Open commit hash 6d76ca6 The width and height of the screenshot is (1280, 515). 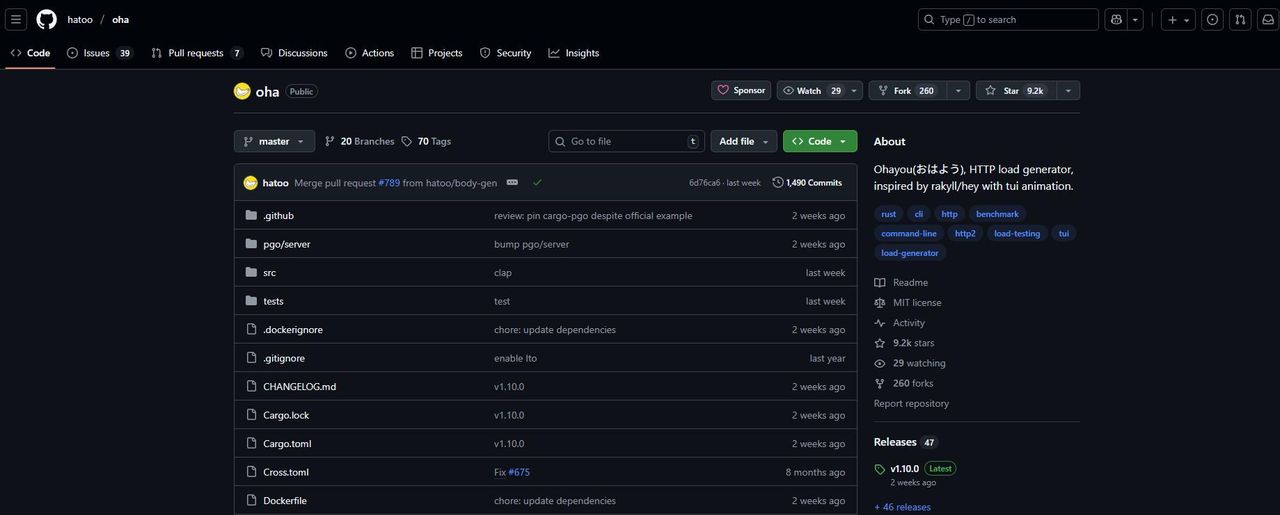tap(704, 183)
